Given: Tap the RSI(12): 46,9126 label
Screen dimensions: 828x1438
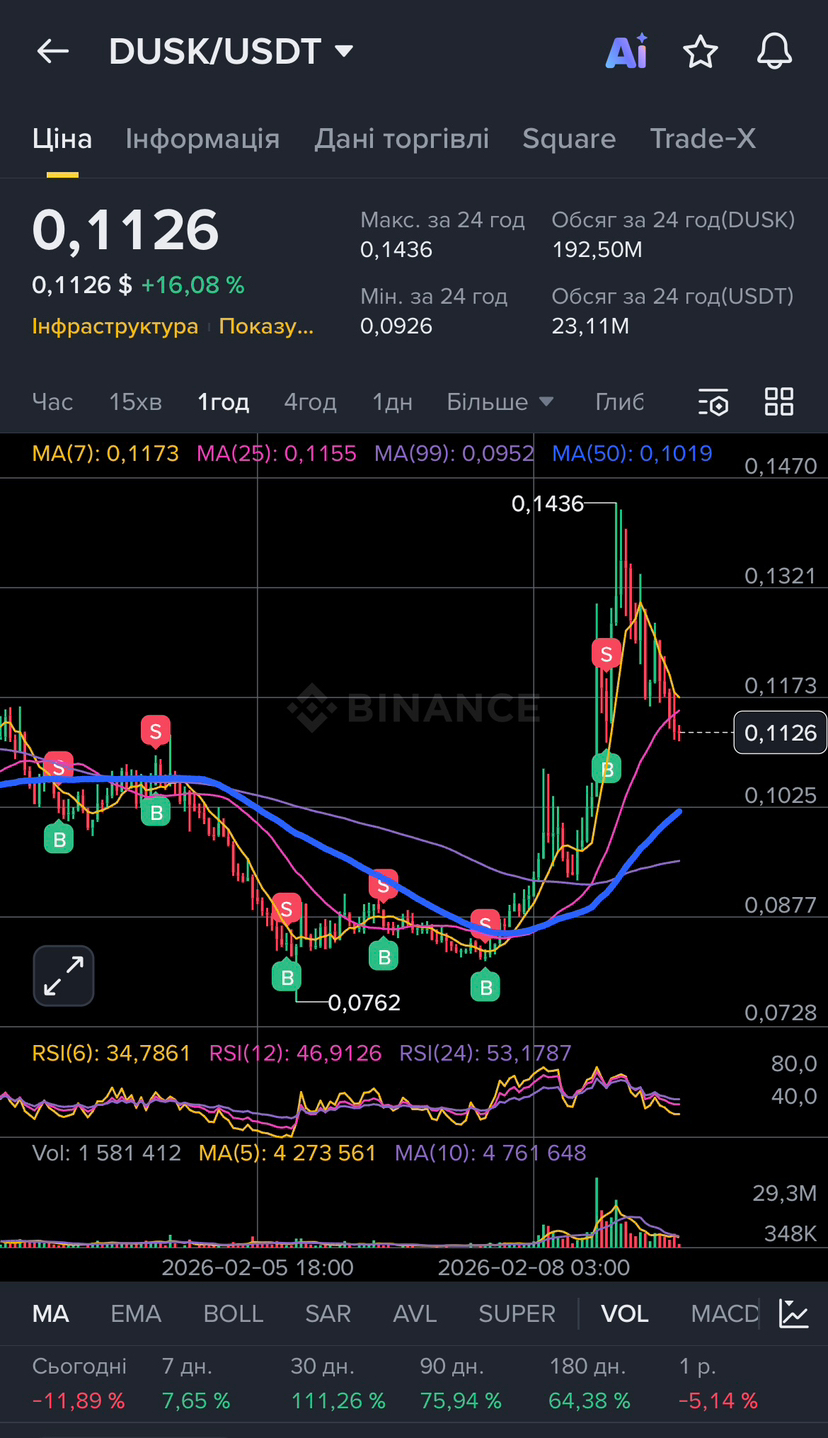Looking at the screenshot, I should pos(295,1053).
